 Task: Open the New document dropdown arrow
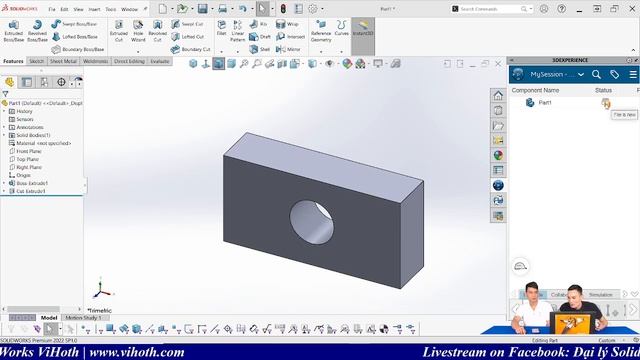(x=172, y=9)
